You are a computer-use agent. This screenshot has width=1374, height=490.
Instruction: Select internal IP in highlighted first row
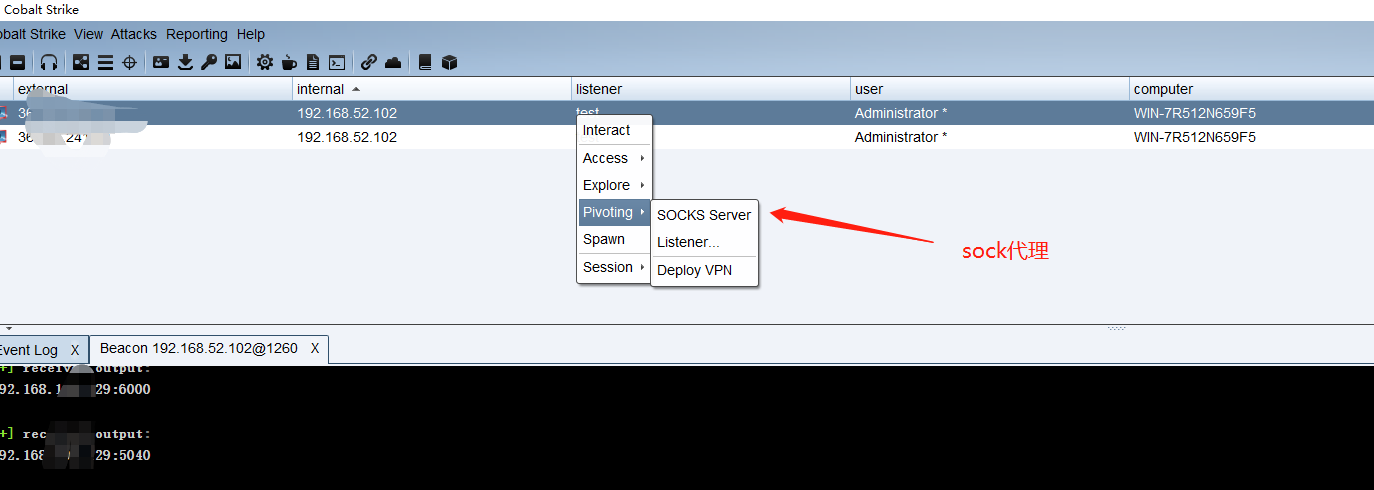(x=347, y=113)
